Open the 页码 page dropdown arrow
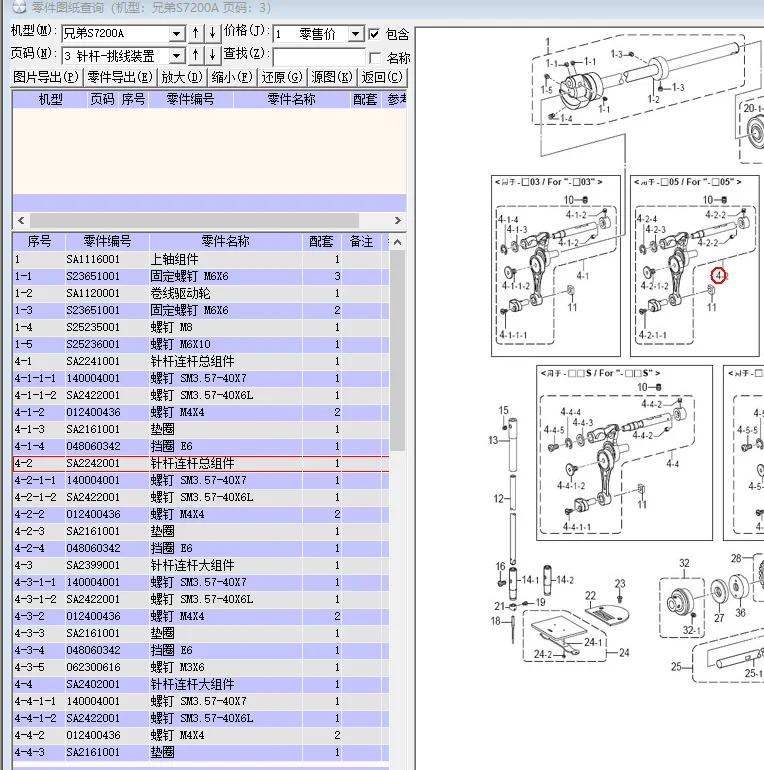The height and width of the screenshot is (770, 764). coord(177,55)
